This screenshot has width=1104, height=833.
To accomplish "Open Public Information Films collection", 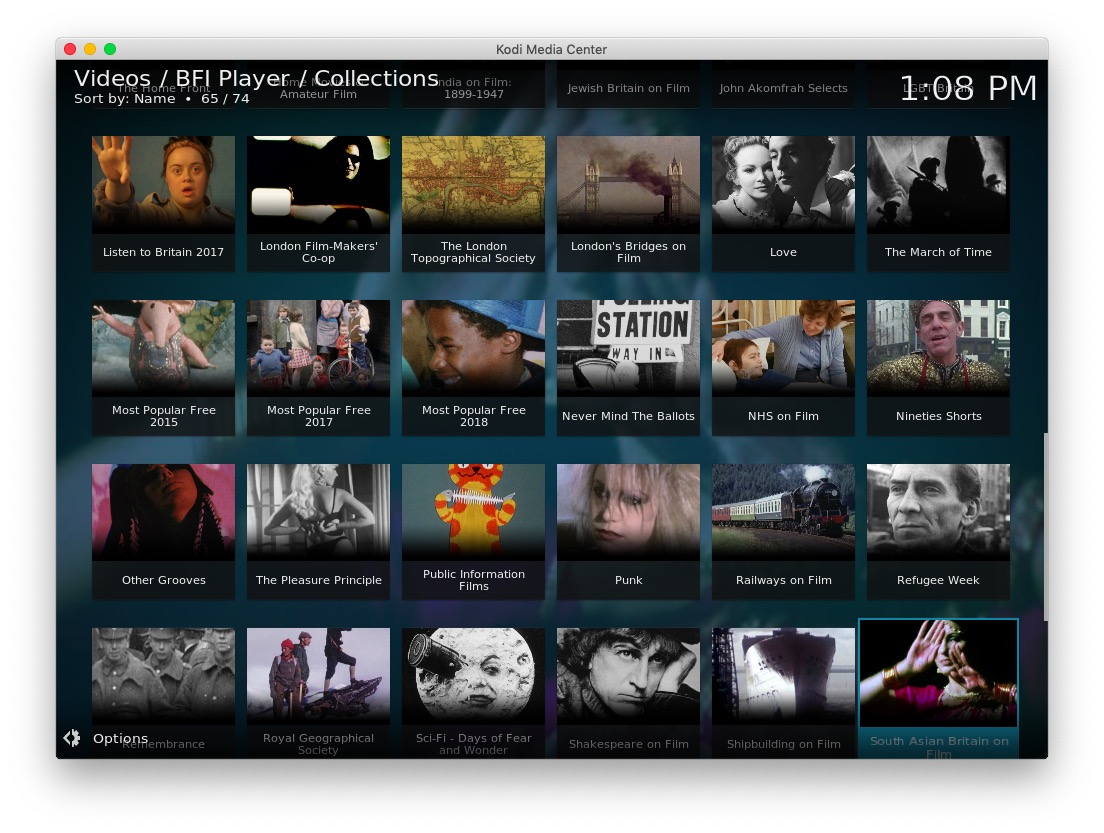I will (473, 531).
